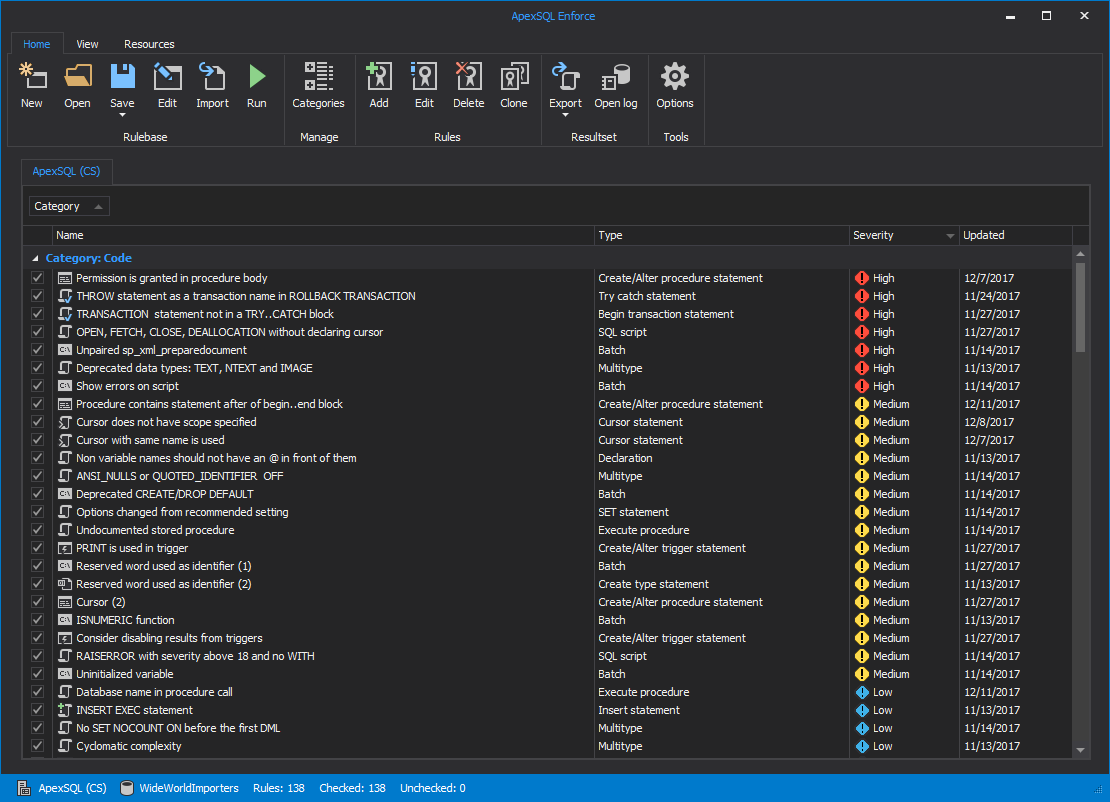This screenshot has height=802, width=1110.
Task: Add a new rule
Action: pos(378,84)
